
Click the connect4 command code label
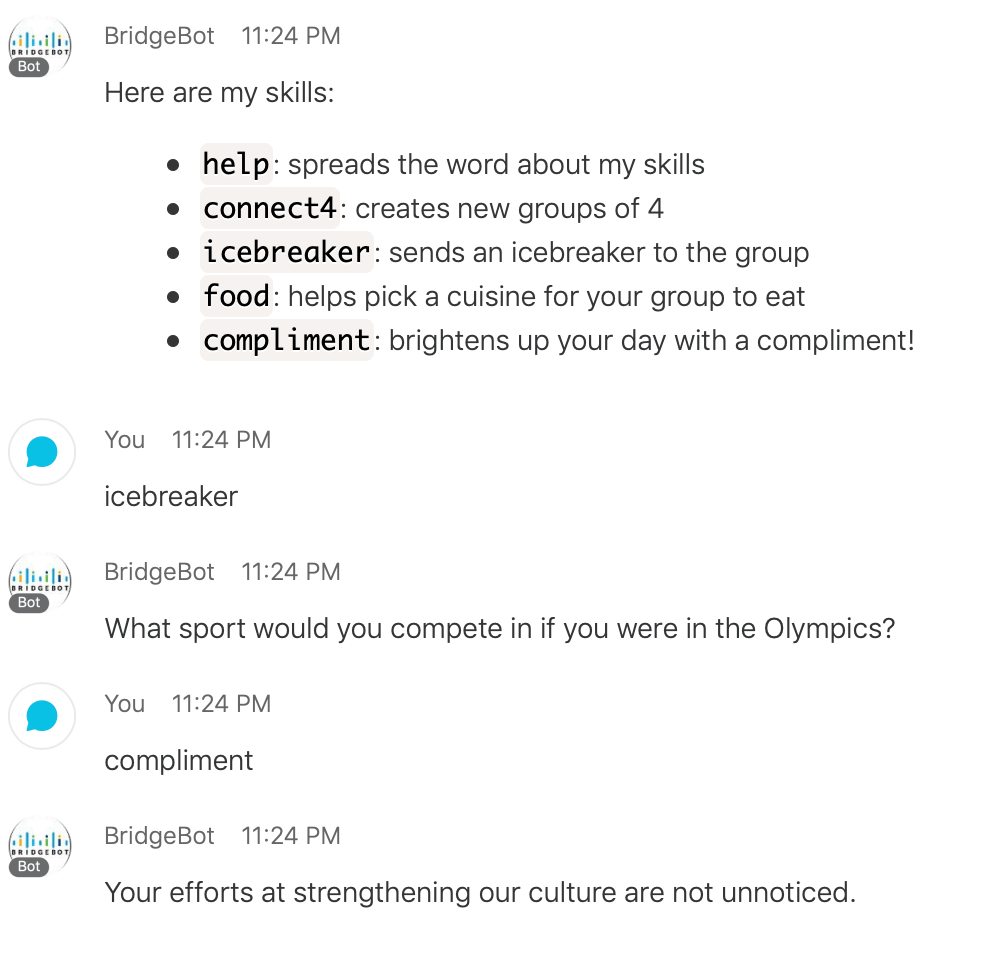pos(270,208)
